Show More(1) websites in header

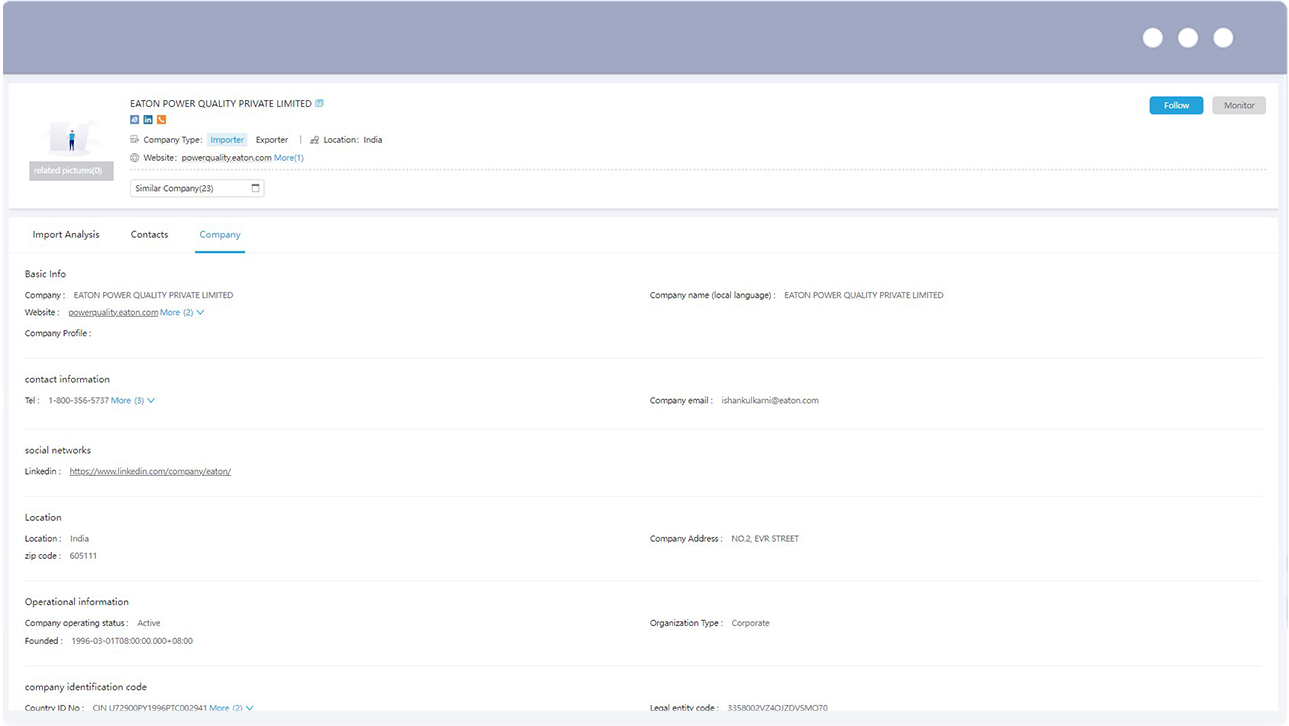click(x=289, y=158)
